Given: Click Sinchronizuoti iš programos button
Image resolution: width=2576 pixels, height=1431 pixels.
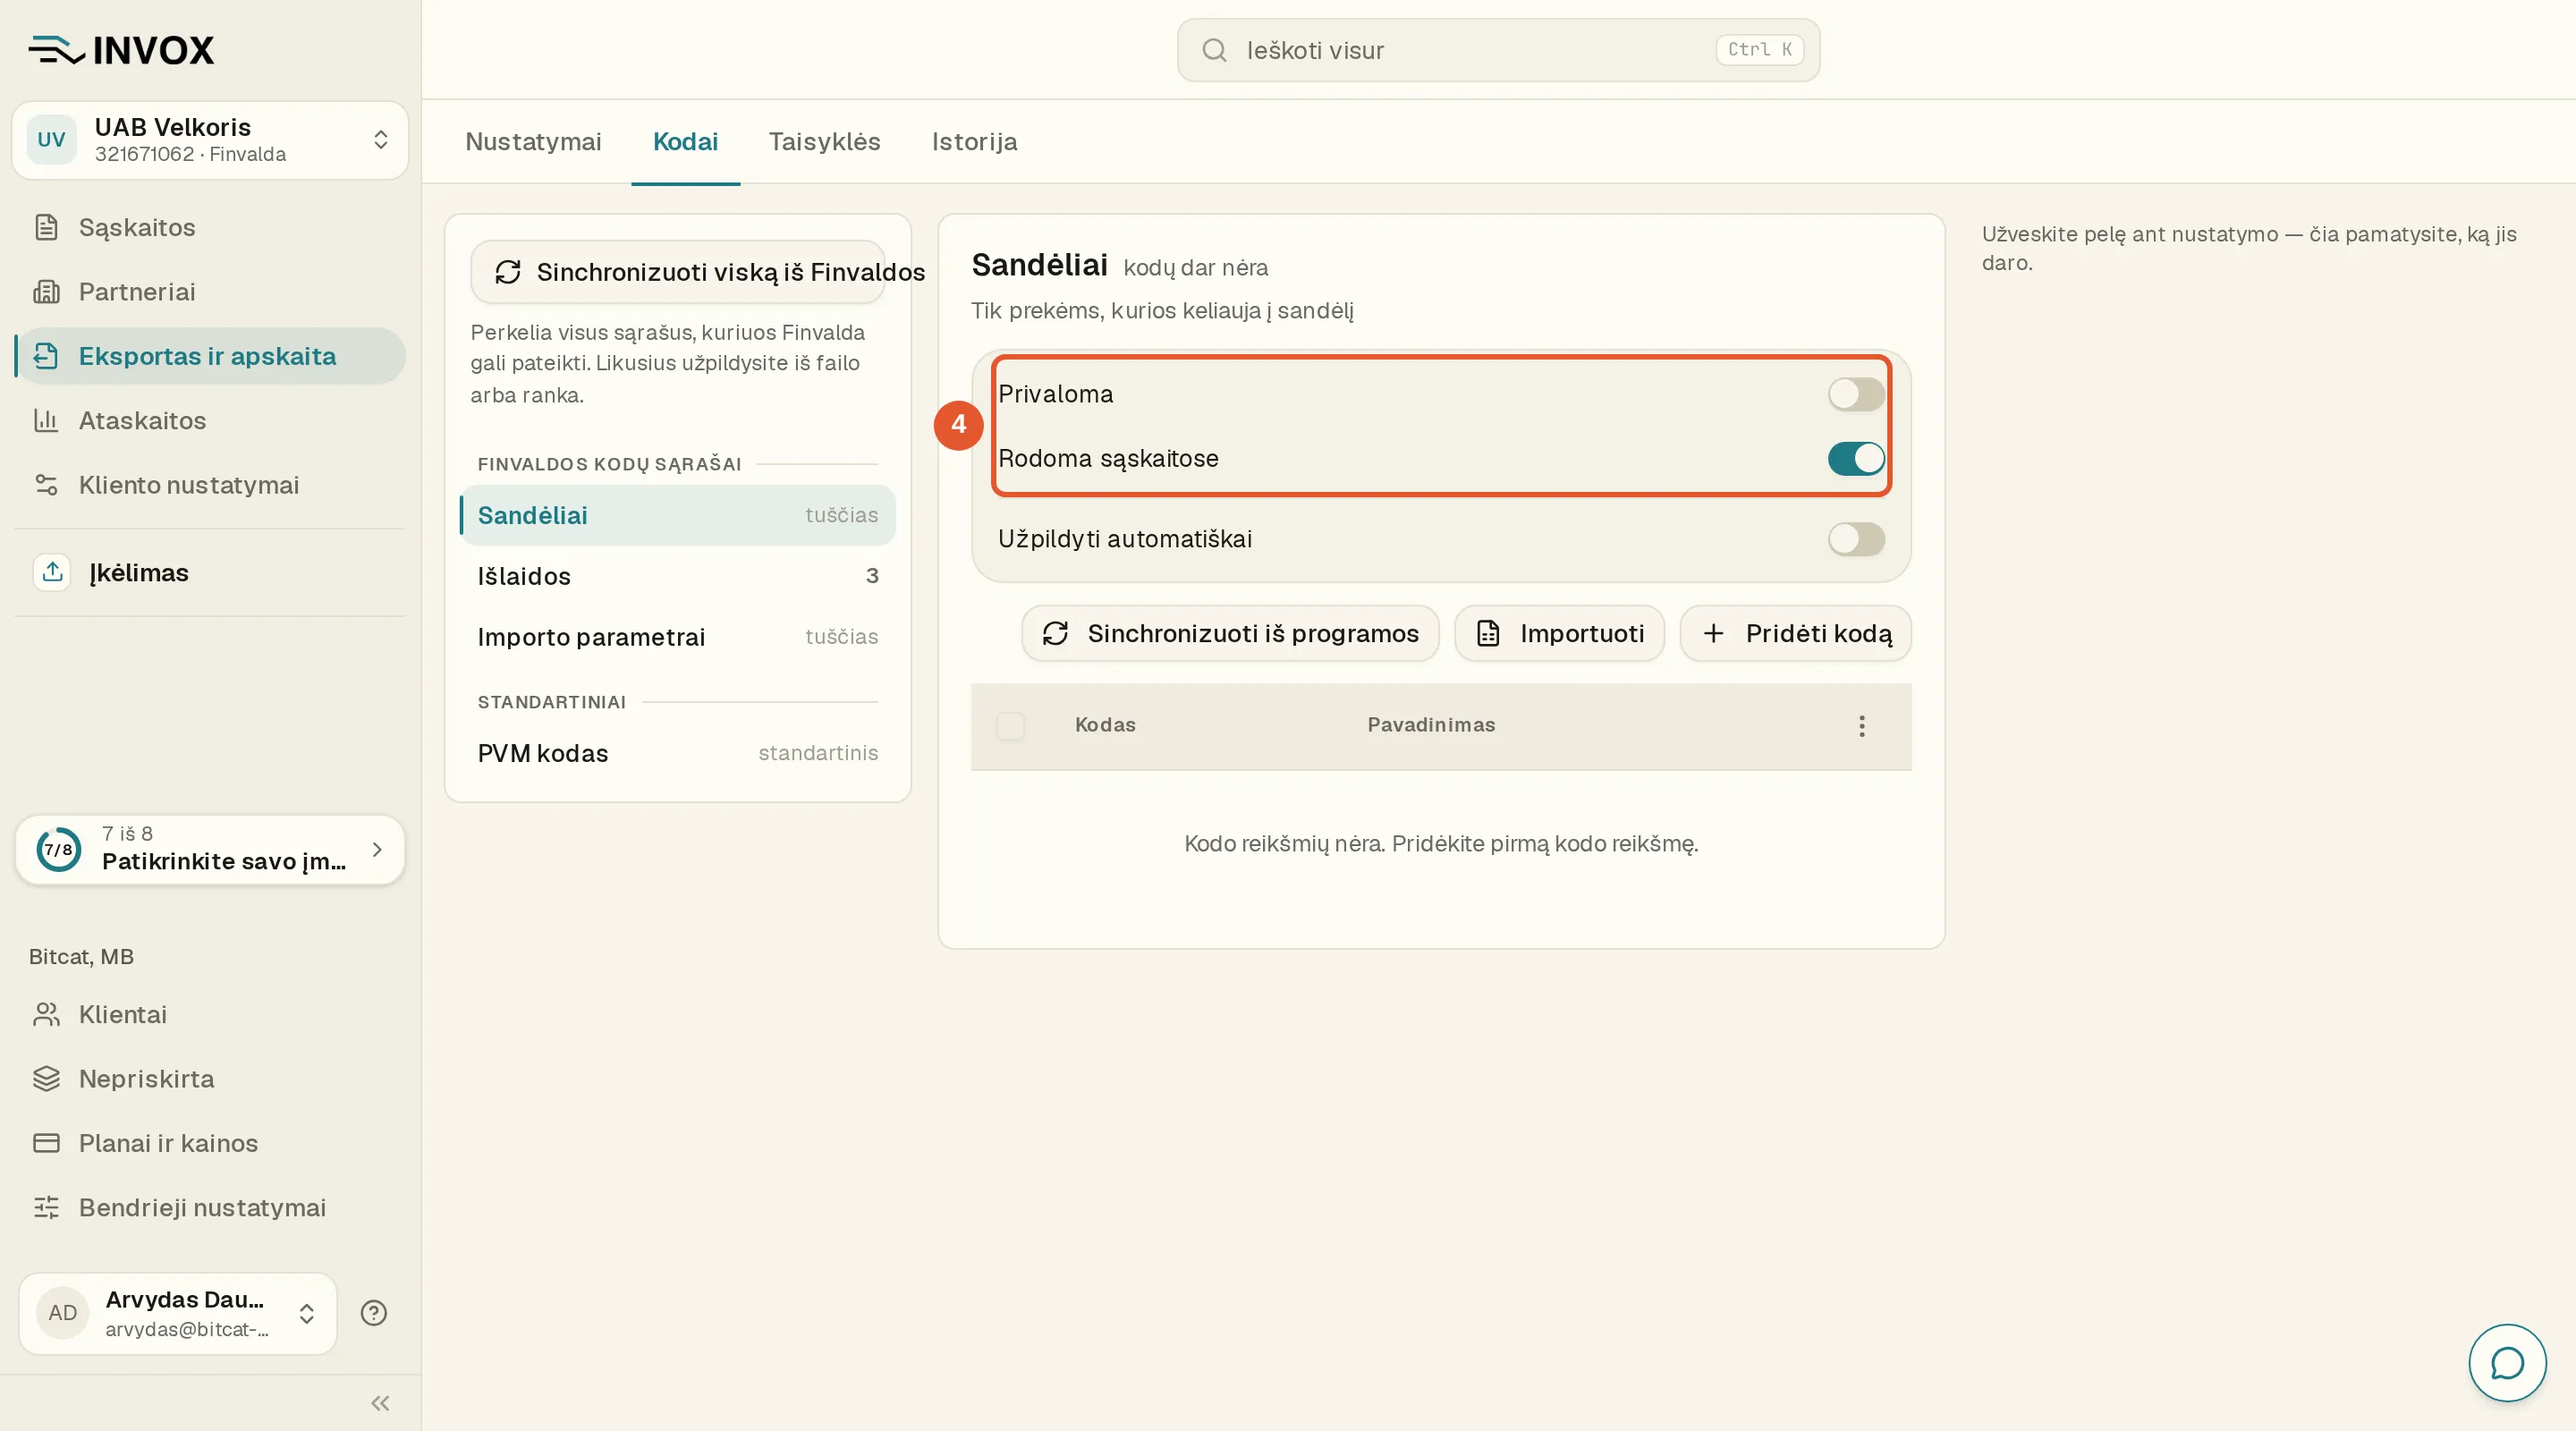Looking at the screenshot, I should (1230, 633).
